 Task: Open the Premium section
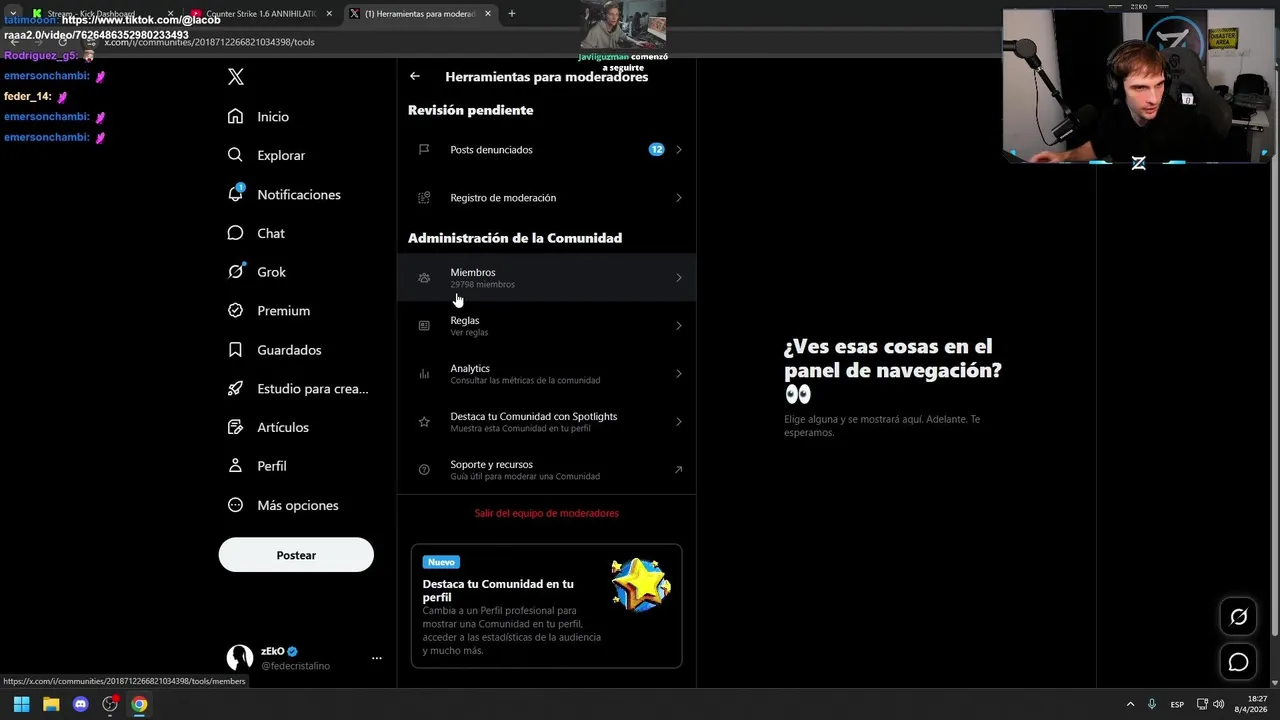(268, 311)
